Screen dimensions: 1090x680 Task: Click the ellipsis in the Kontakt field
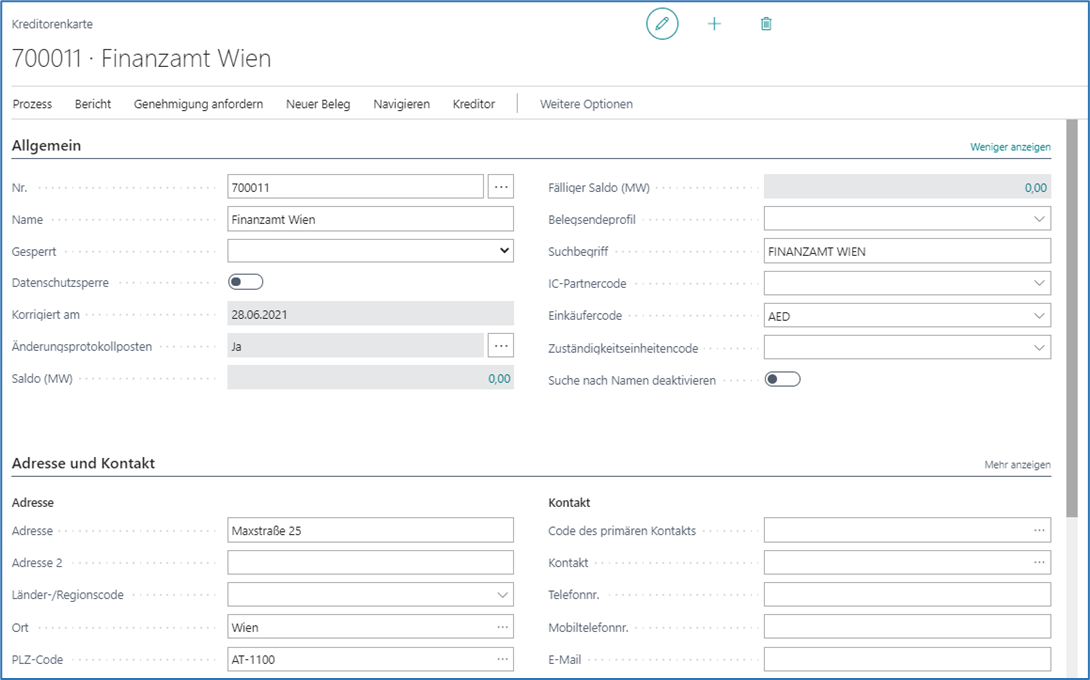click(1039, 562)
